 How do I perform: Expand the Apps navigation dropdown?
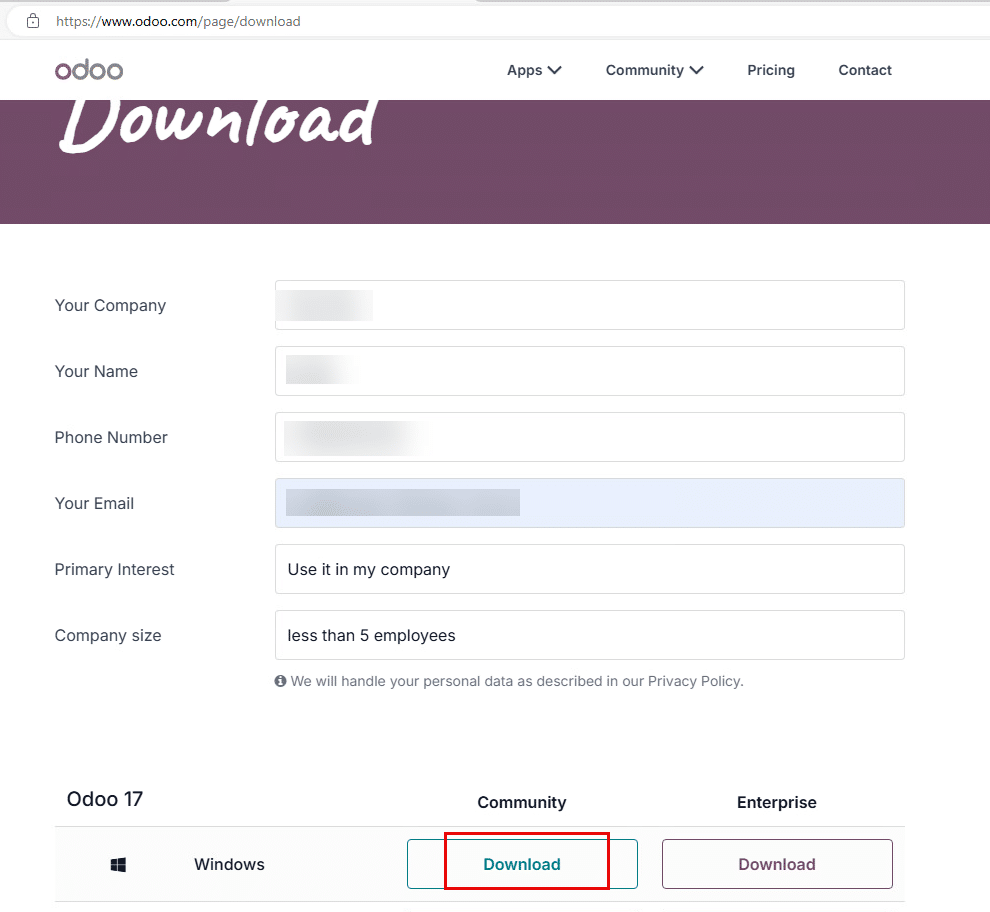[534, 70]
